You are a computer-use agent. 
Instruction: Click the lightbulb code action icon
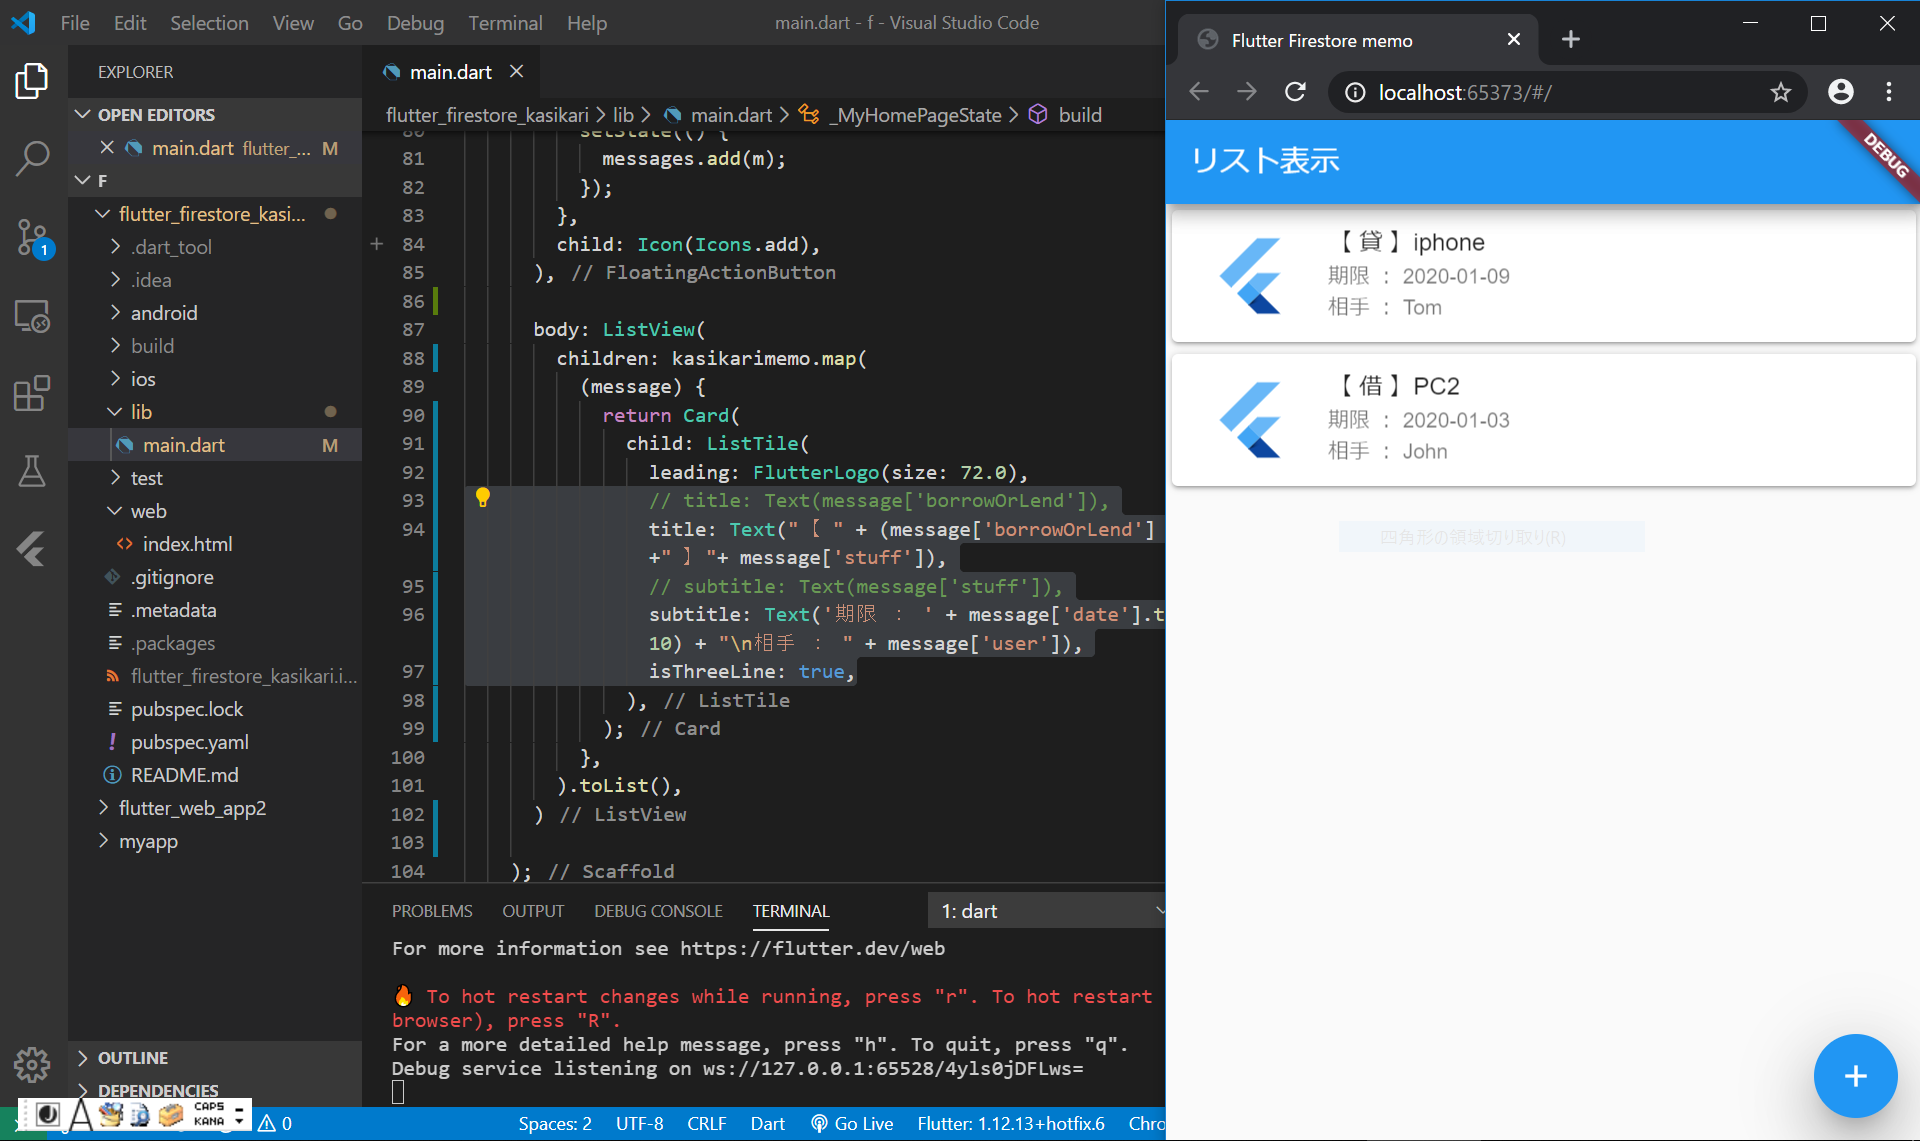tap(482, 498)
